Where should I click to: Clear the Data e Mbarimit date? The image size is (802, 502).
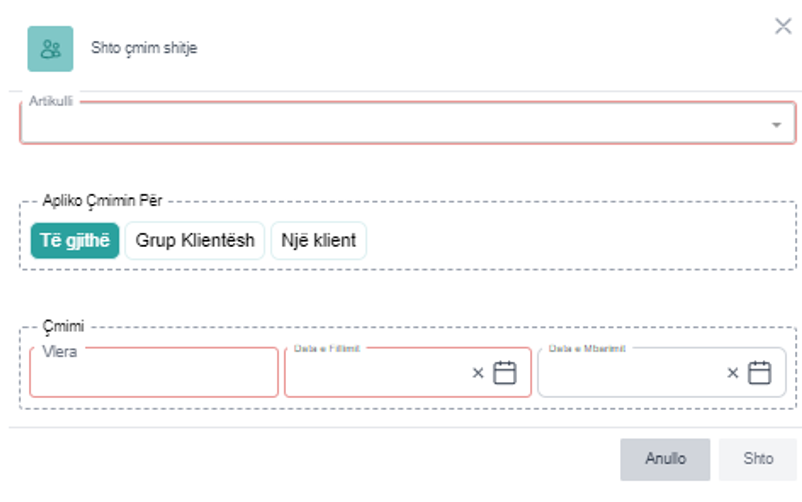coord(733,373)
